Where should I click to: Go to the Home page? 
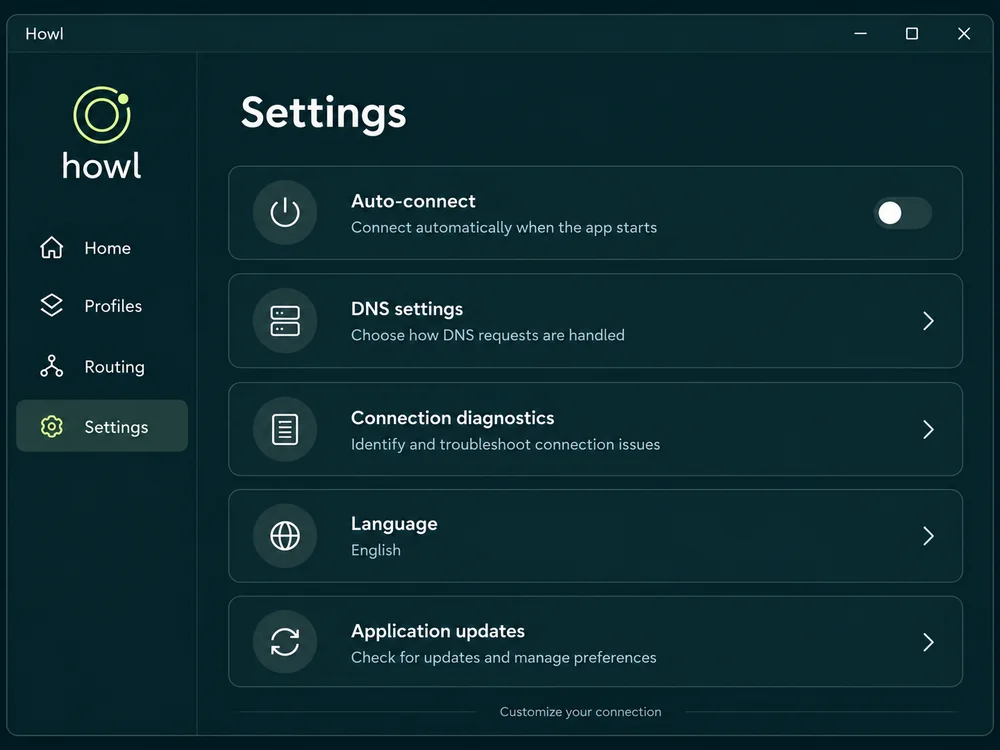click(102, 247)
